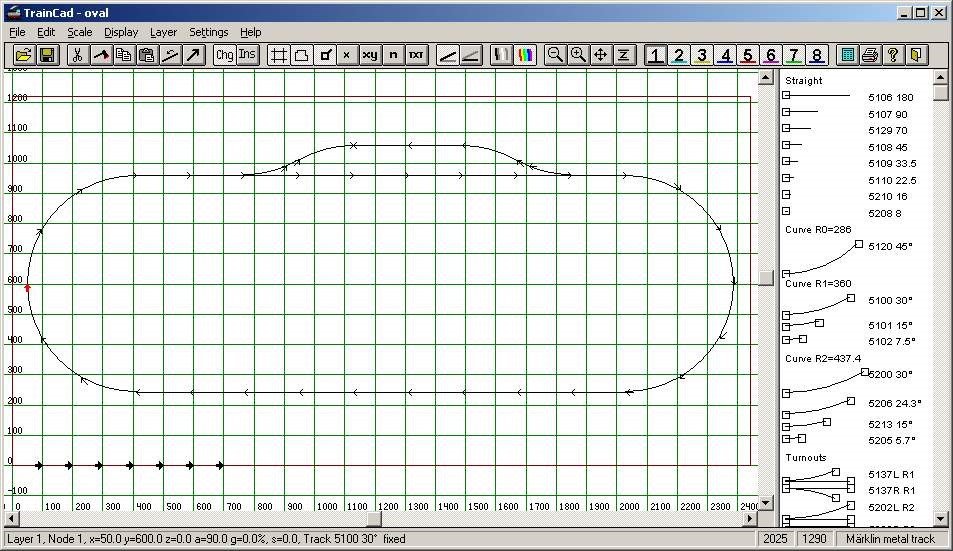The width and height of the screenshot is (953, 551).
Task: Open the Settings menu
Action: click(208, 32)
